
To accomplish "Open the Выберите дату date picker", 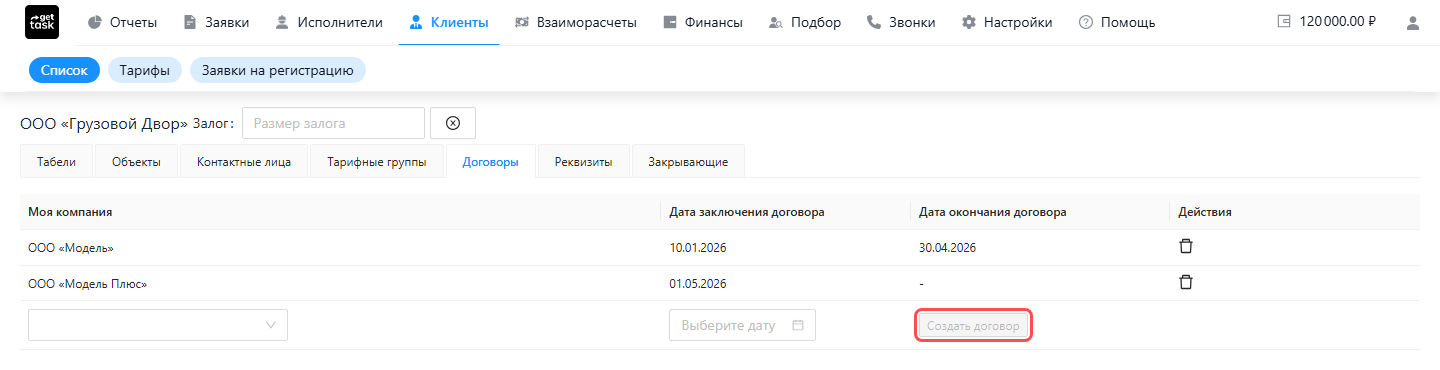I will pyautogui.click(x=742, y=325).
